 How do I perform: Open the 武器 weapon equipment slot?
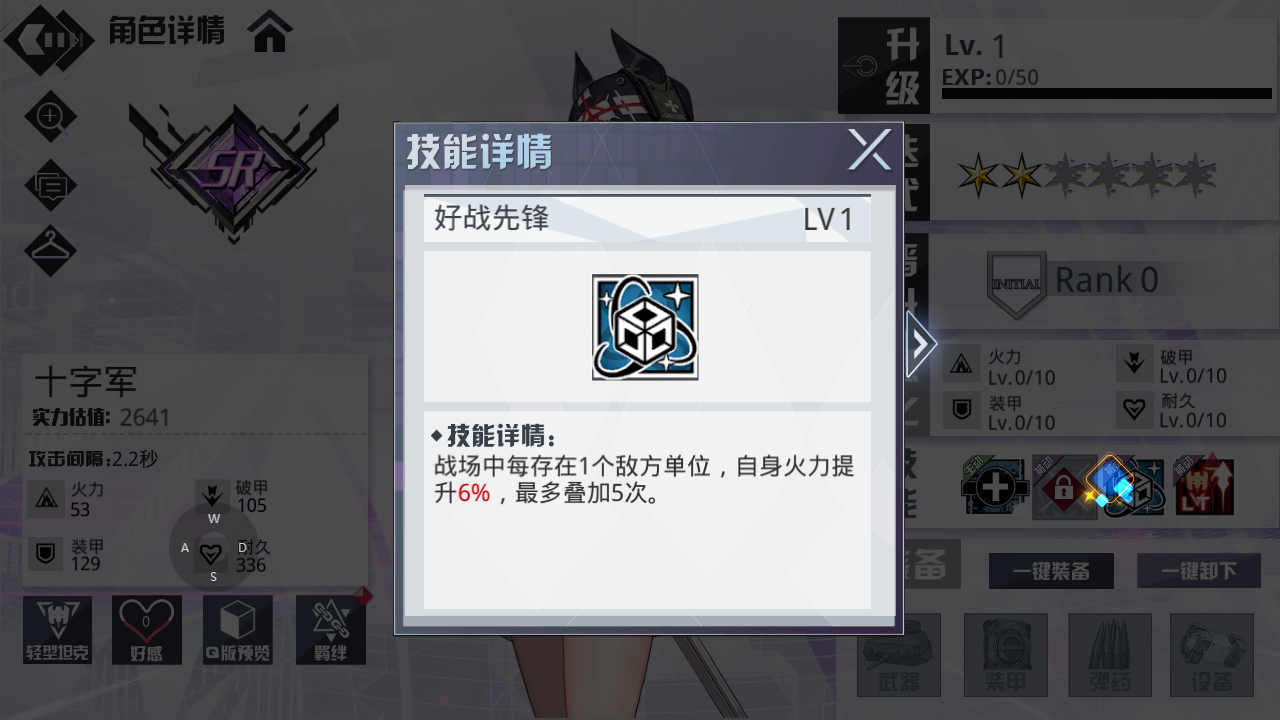click(x=899, y=655)
